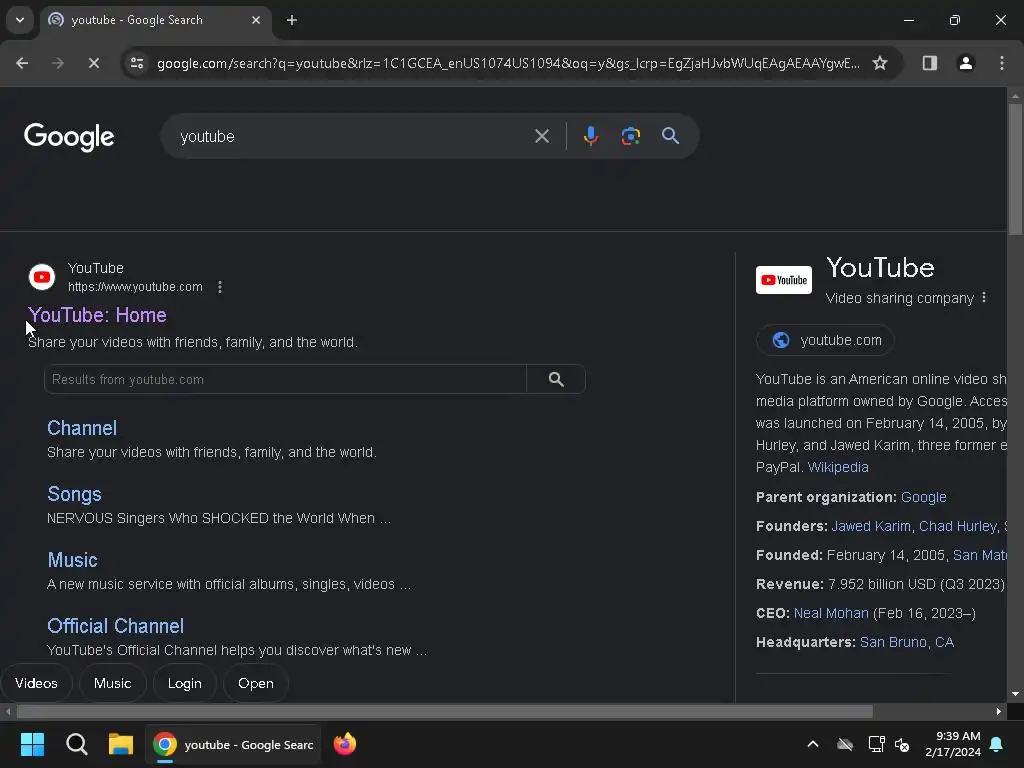Clear the Google search query
Screen dimensions: 1024x768
(542, 136)
